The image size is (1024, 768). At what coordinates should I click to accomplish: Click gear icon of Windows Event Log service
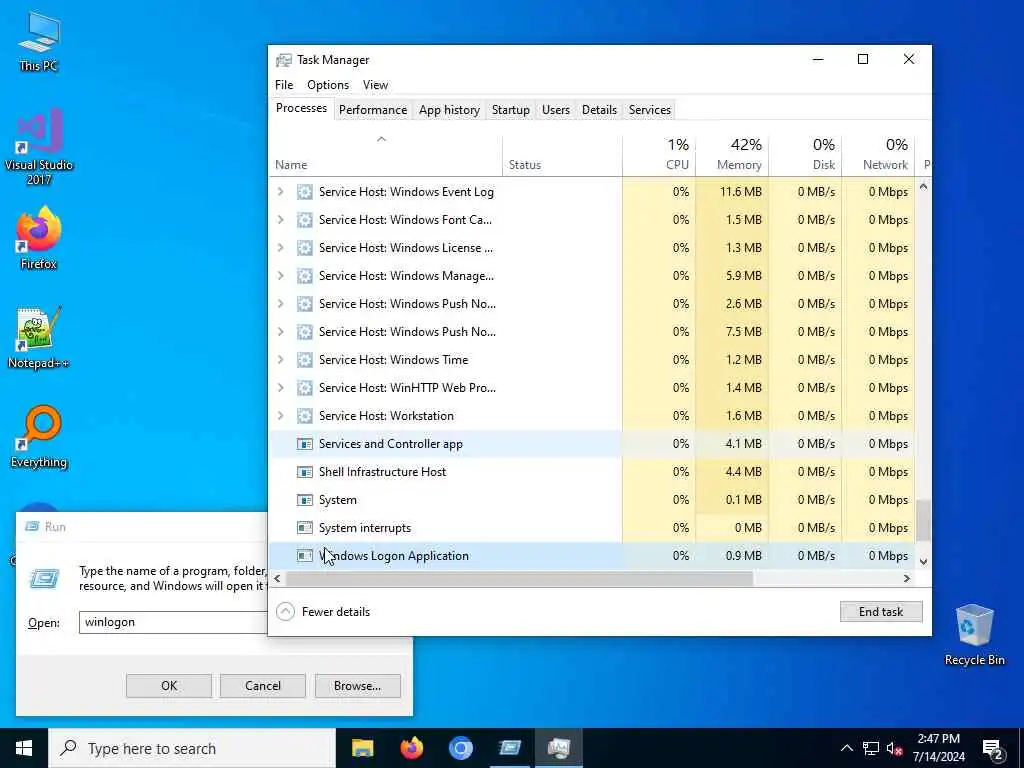(x=304, y=192)
